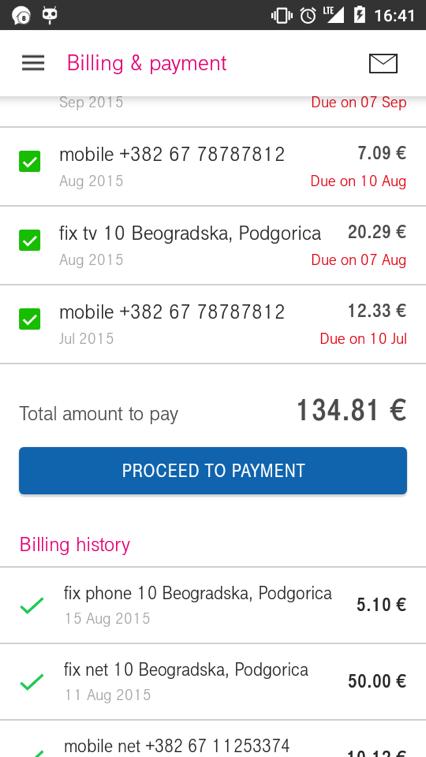Open fix phone 5.10 € history entry
This screenshot has height=757, width=426.
pyautogui.click(x=213, y=605)
